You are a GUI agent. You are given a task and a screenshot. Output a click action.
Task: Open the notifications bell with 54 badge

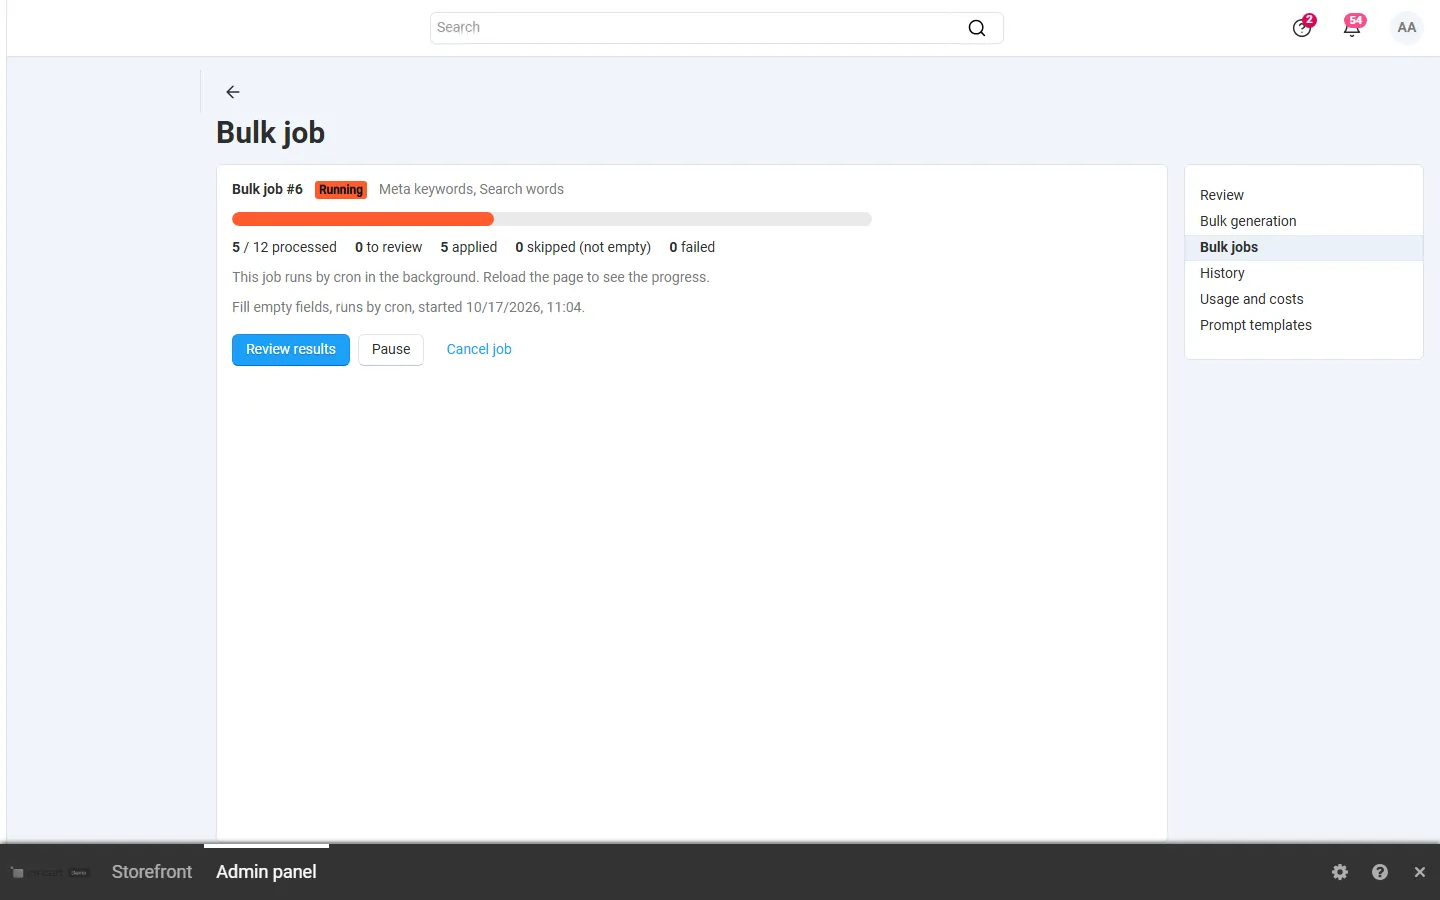pyautogui.click(x=1352, y=27)
